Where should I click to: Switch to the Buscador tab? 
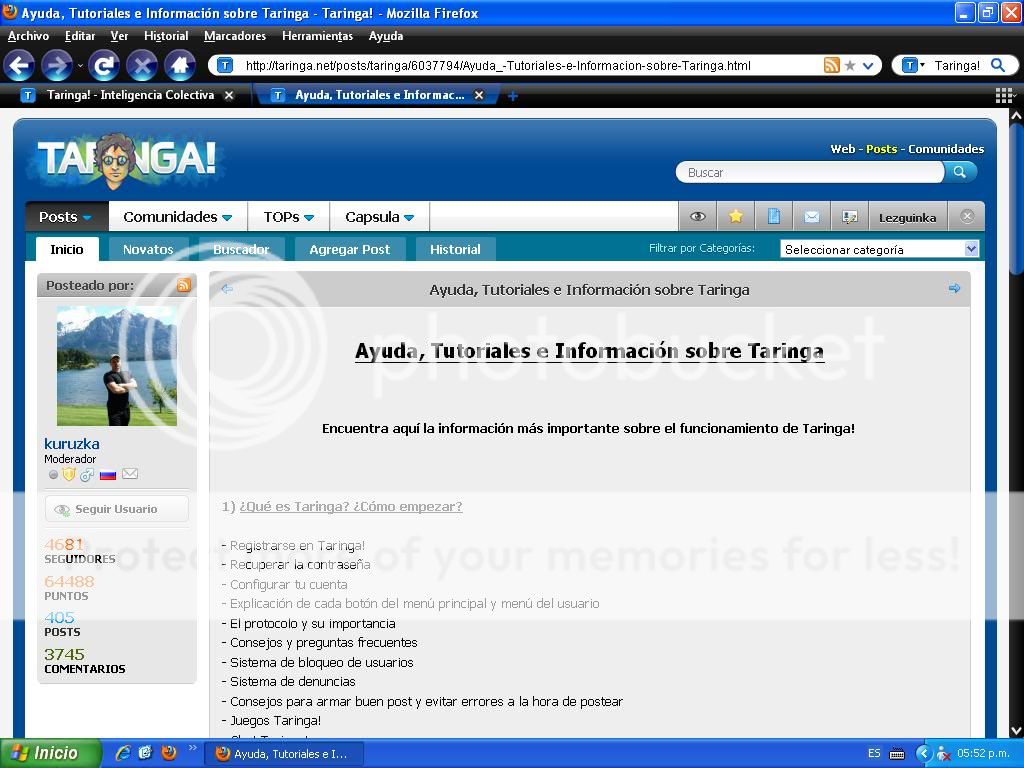click(x=241, y=249)
